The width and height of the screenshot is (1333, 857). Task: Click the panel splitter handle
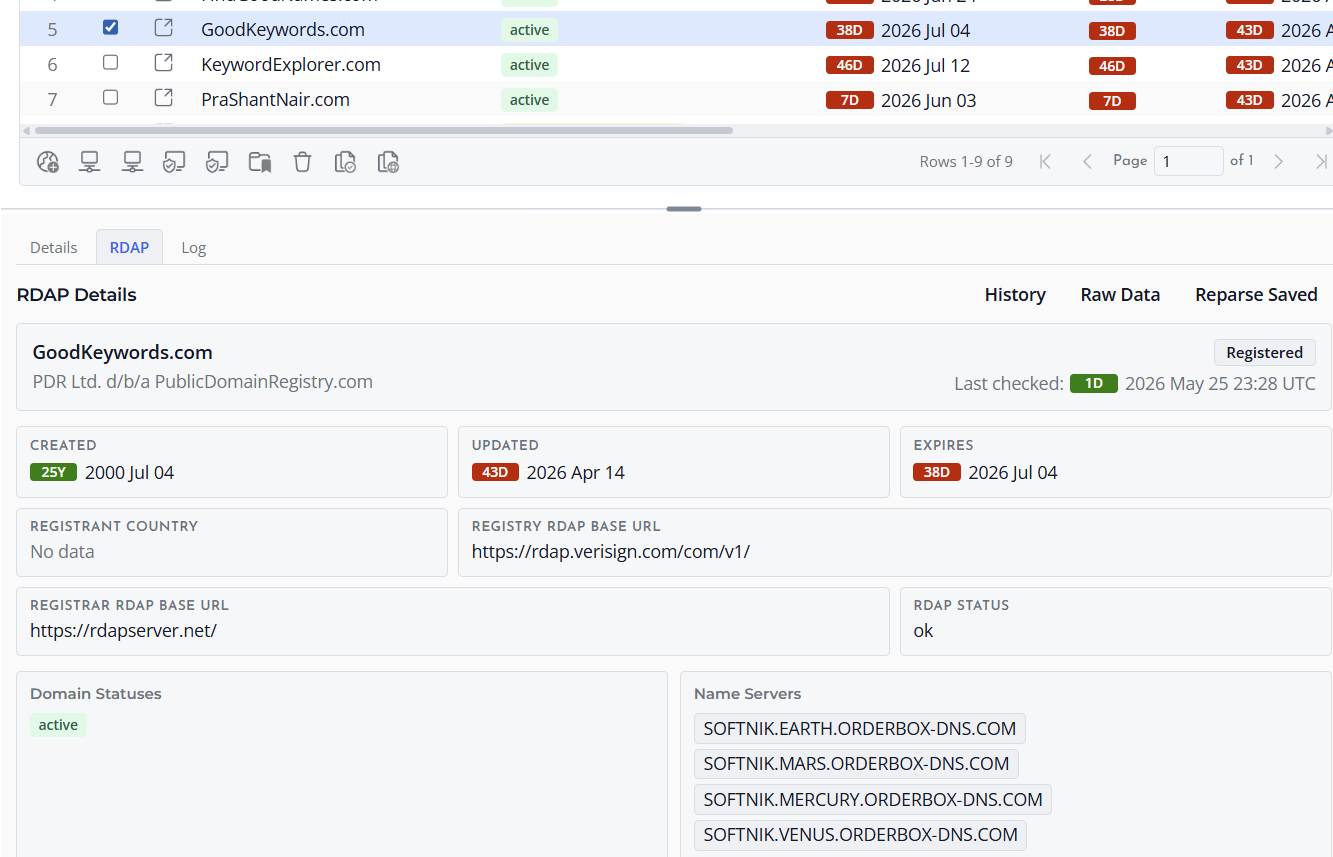[x=684, y=209]
